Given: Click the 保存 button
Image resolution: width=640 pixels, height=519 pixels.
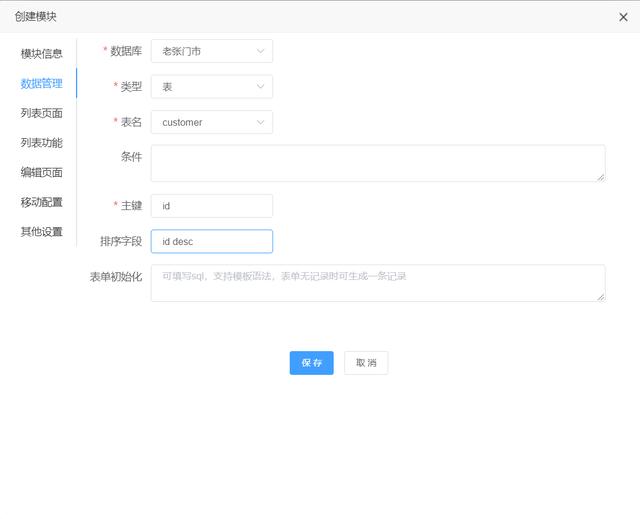Looking at the screenshot, I should click(x=311, y=363).
